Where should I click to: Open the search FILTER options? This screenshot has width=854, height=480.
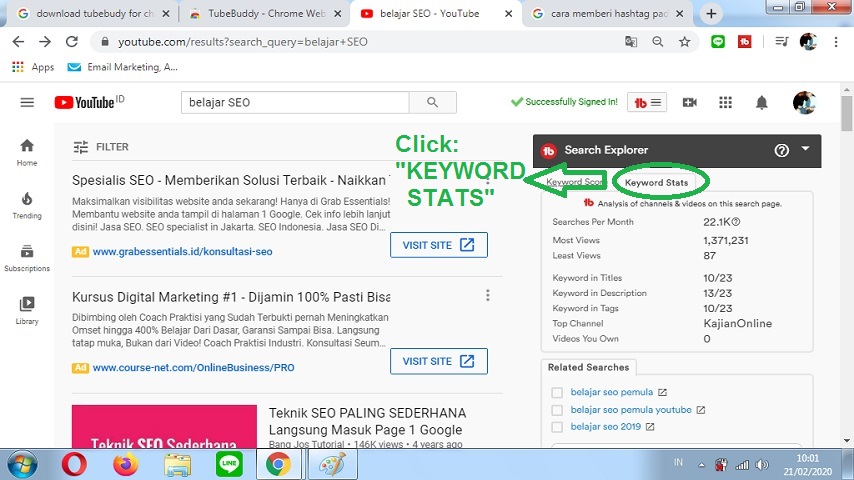(101, 147)
